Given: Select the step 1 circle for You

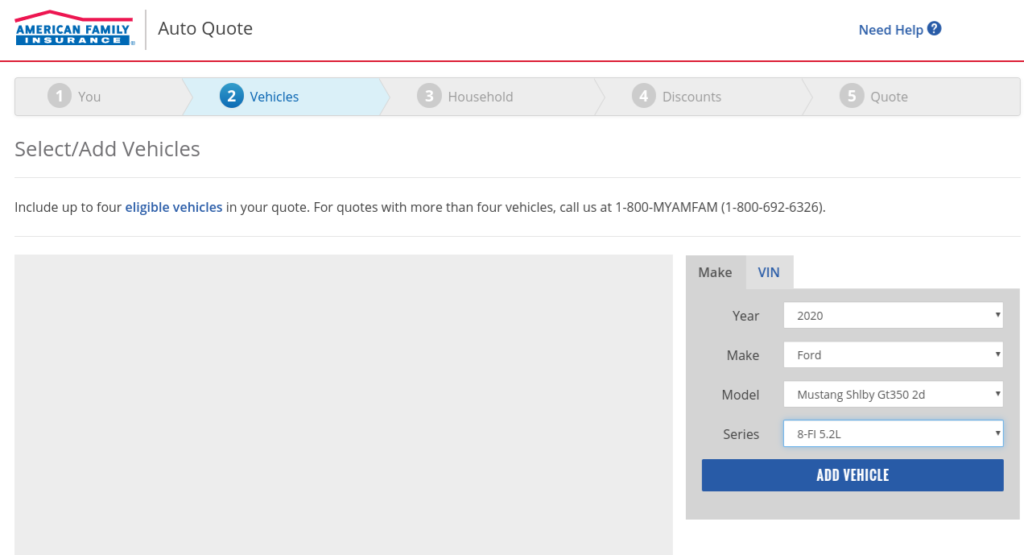Looking at the screenshot, I should [60, 97].
